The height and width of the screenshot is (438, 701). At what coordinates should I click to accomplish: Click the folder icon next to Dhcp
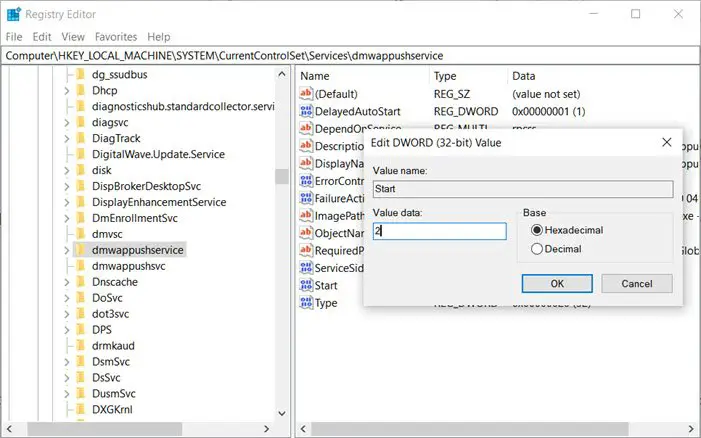80,90
